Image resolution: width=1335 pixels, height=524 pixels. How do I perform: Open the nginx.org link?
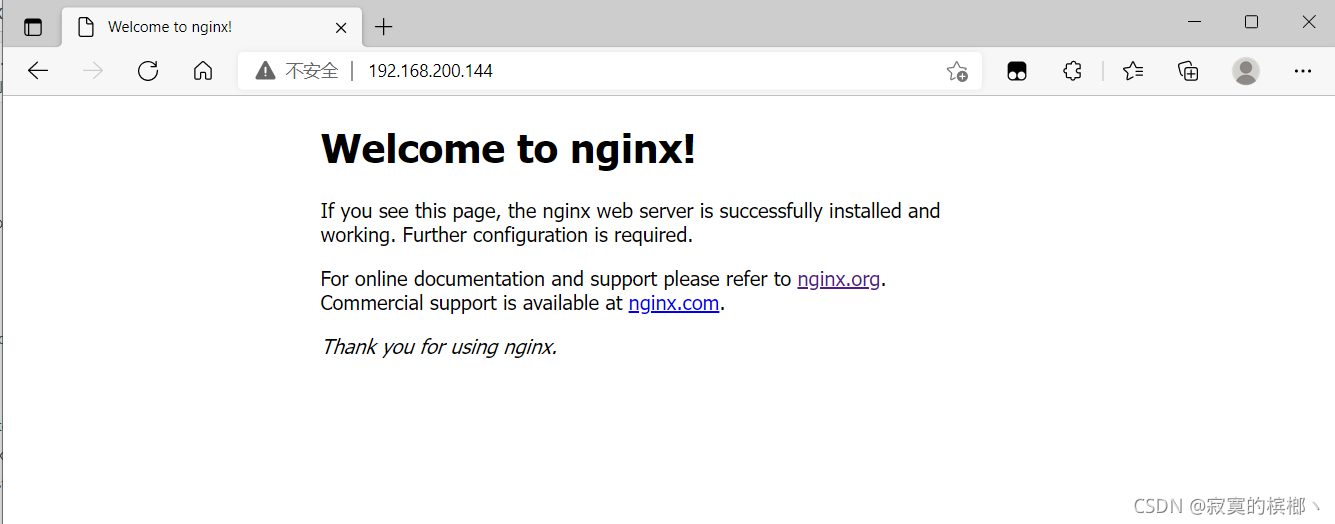point(839,279)
